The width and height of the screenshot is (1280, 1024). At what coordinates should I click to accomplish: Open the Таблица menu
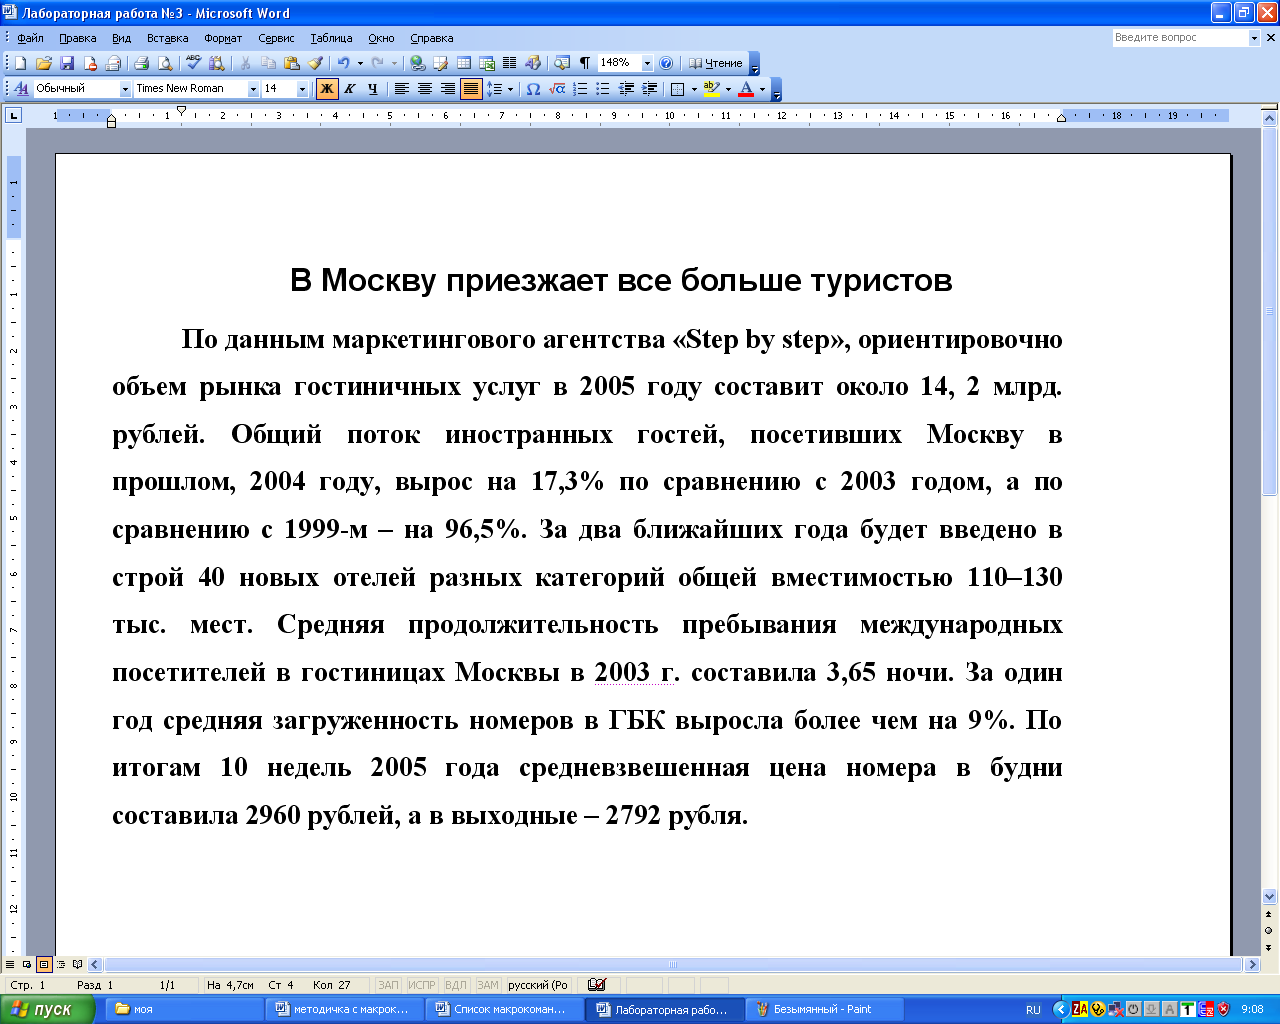[331, 38]
